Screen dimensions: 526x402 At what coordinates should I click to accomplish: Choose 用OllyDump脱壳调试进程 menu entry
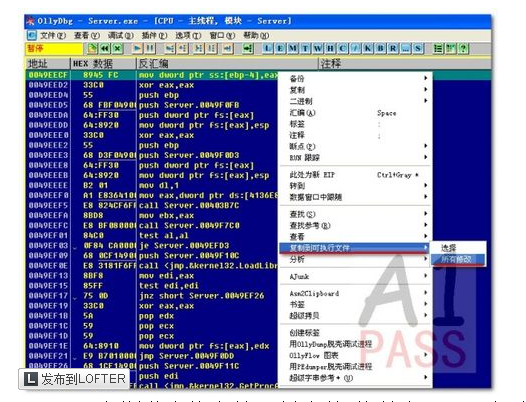point(356,344)
